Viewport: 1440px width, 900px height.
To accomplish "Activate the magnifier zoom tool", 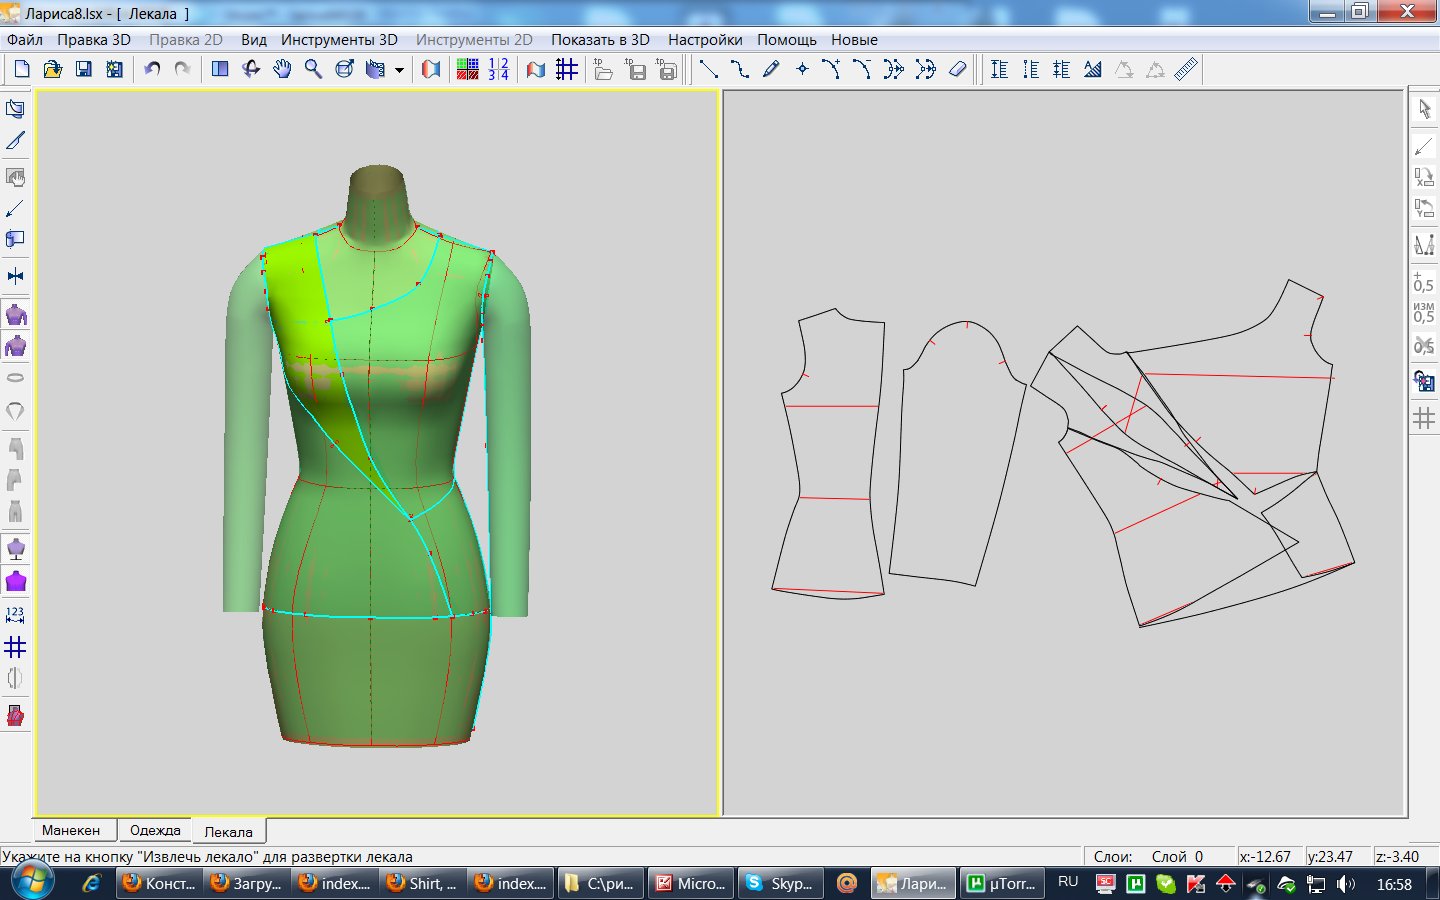I will coord(313,69).
